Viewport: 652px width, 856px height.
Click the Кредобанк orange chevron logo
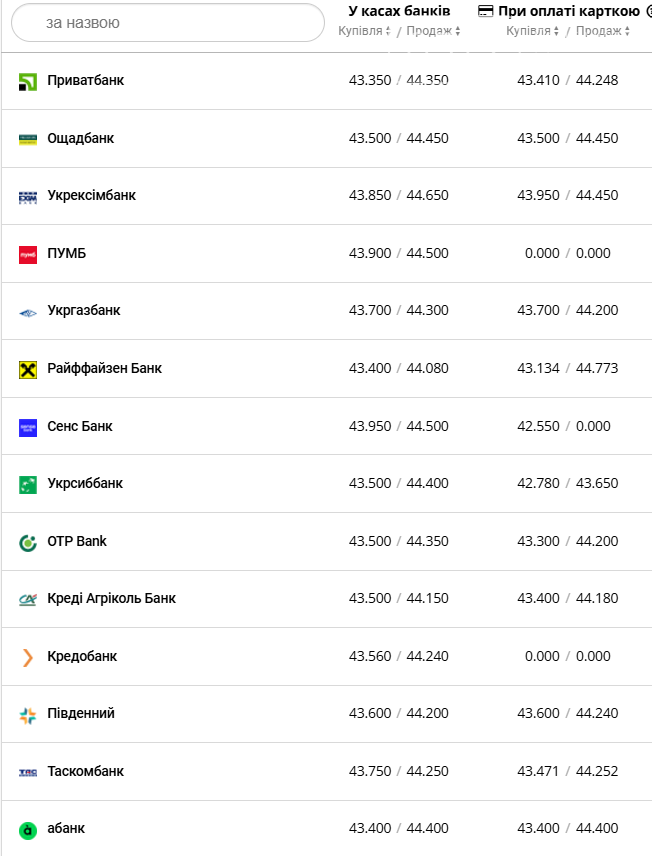point(28,658)
